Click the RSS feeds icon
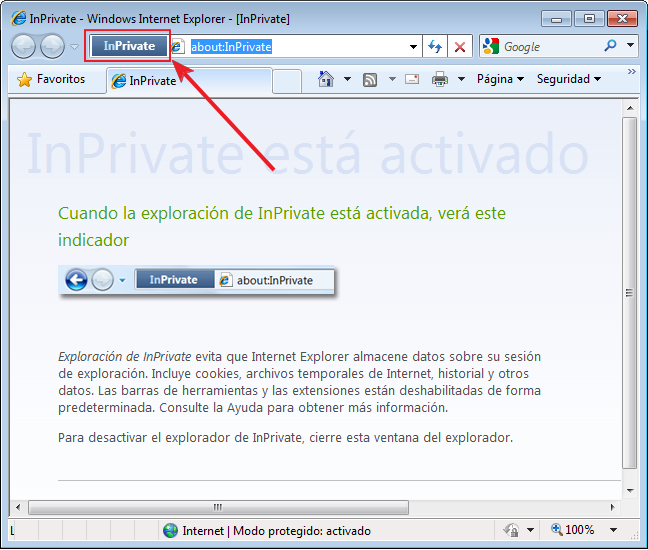This screenshot has width=648, height=550. pyautogui.click(x=370, y=79)
